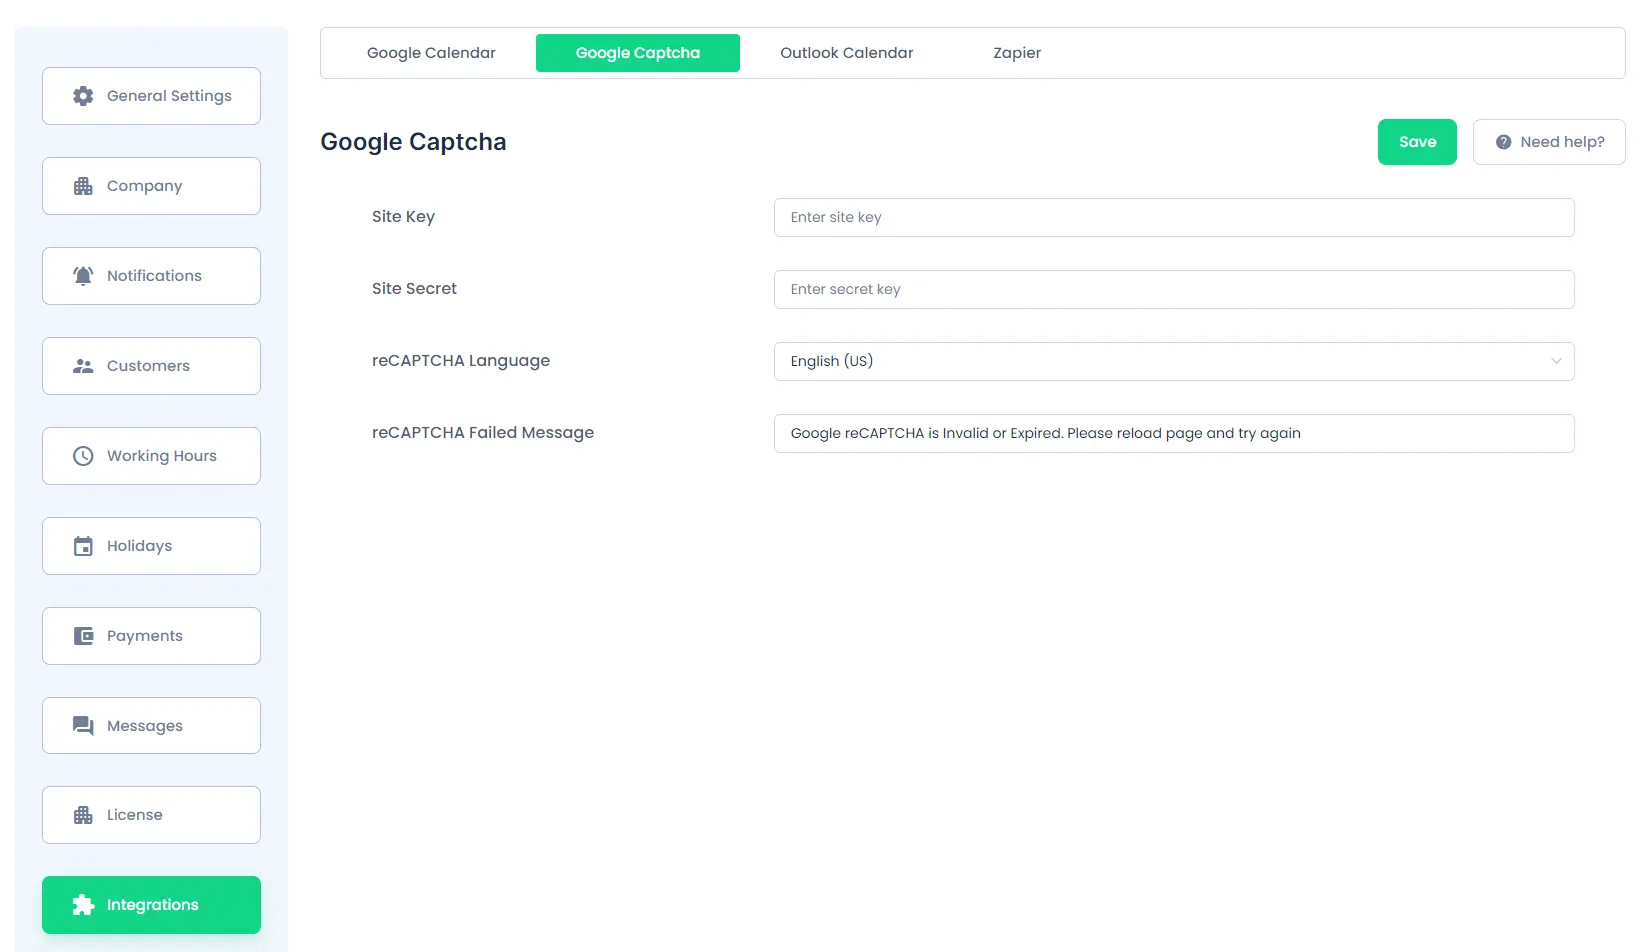Screen dimensions: 1644x952
Task: Open the General Settings section label
Action: pyautogui.click(x=169, y=96)
